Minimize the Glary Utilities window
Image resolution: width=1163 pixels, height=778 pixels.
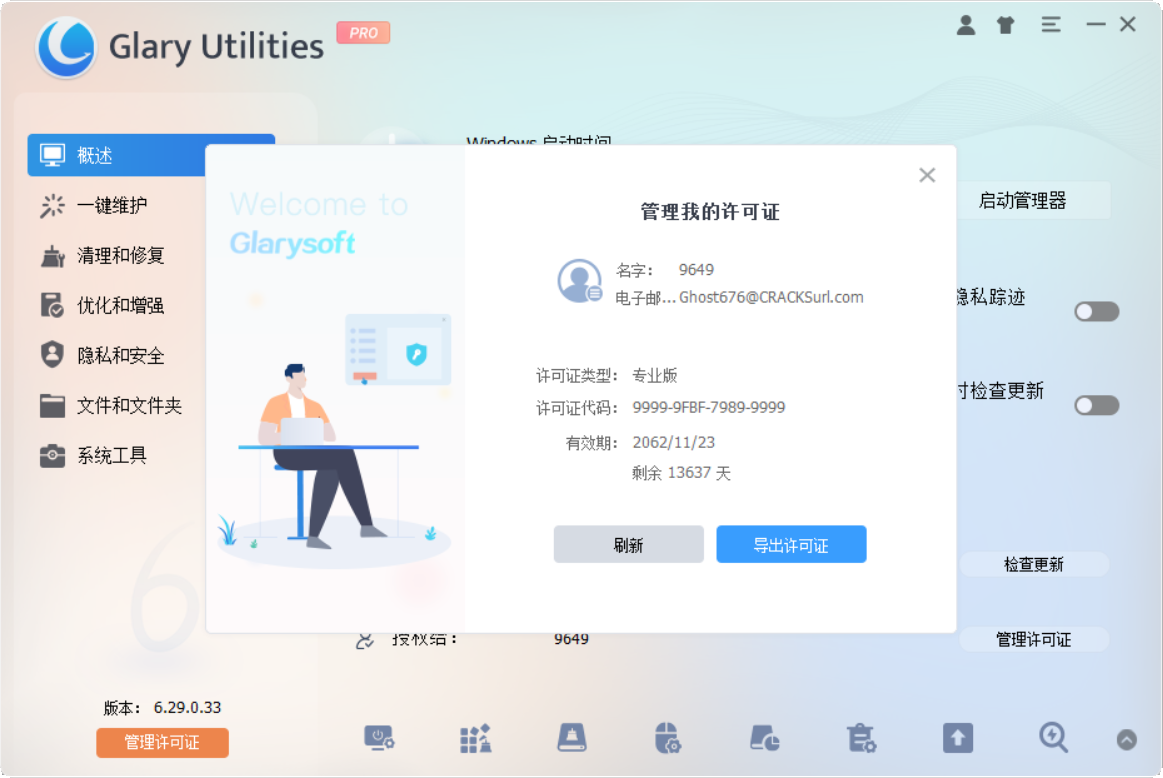click(x=1096, y=25)
